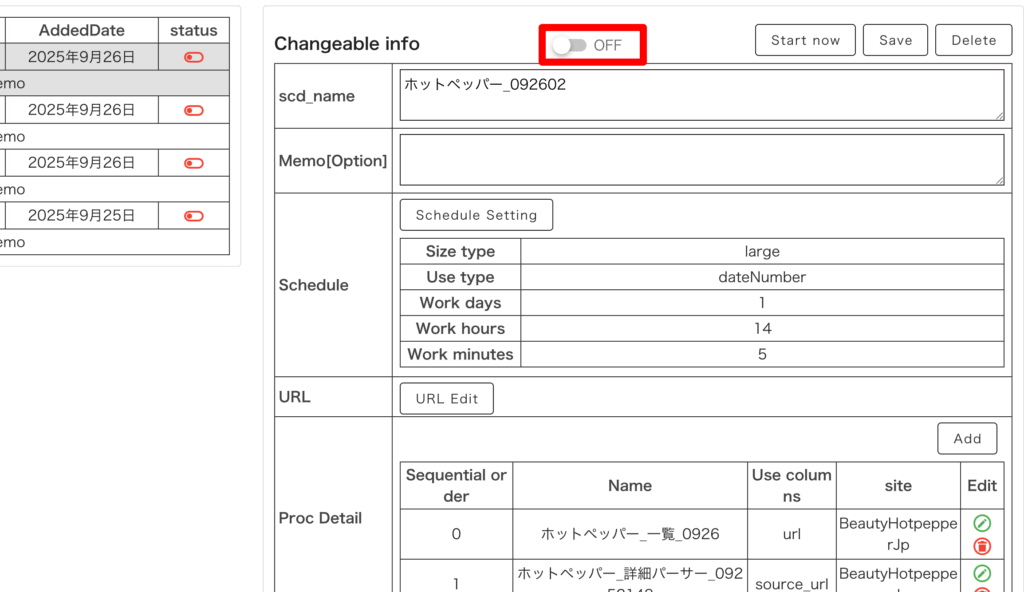Save the schedule changes
The image size is (1024, 592).
(x=895, y=40)
